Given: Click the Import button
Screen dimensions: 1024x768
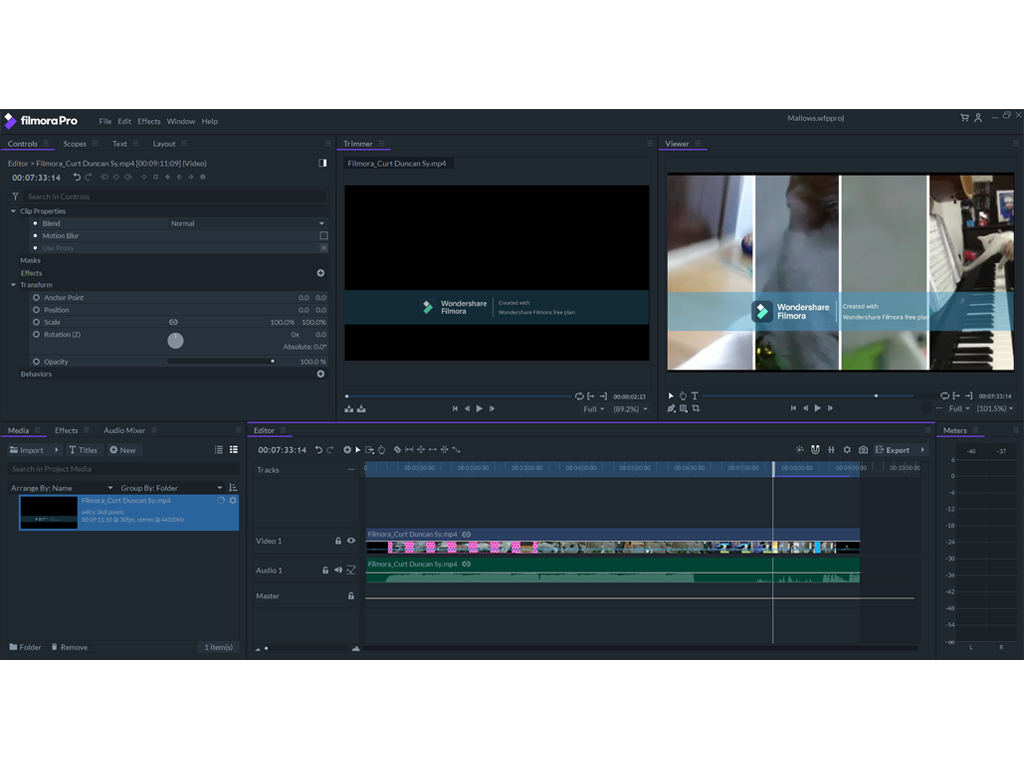Looking at the screenshot, I should (x=27, y=450).
